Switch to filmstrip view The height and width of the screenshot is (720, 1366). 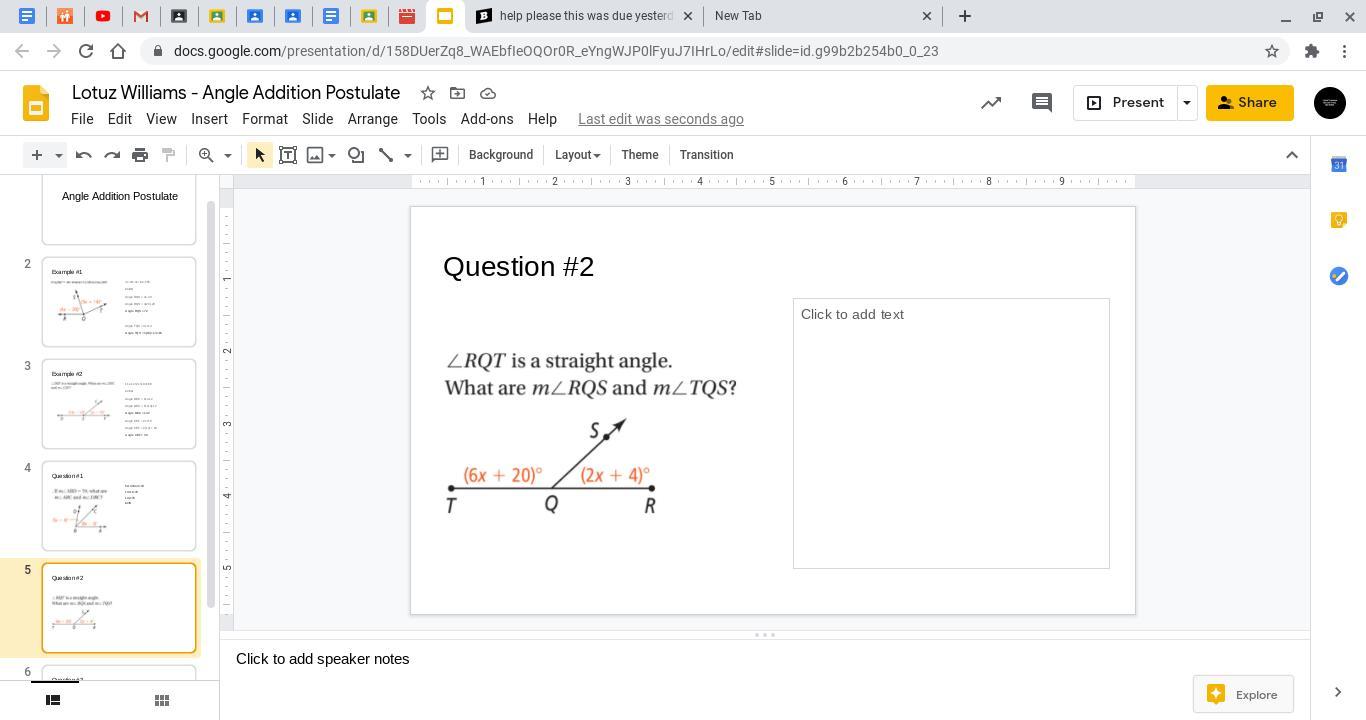click(x=53, y=700)
